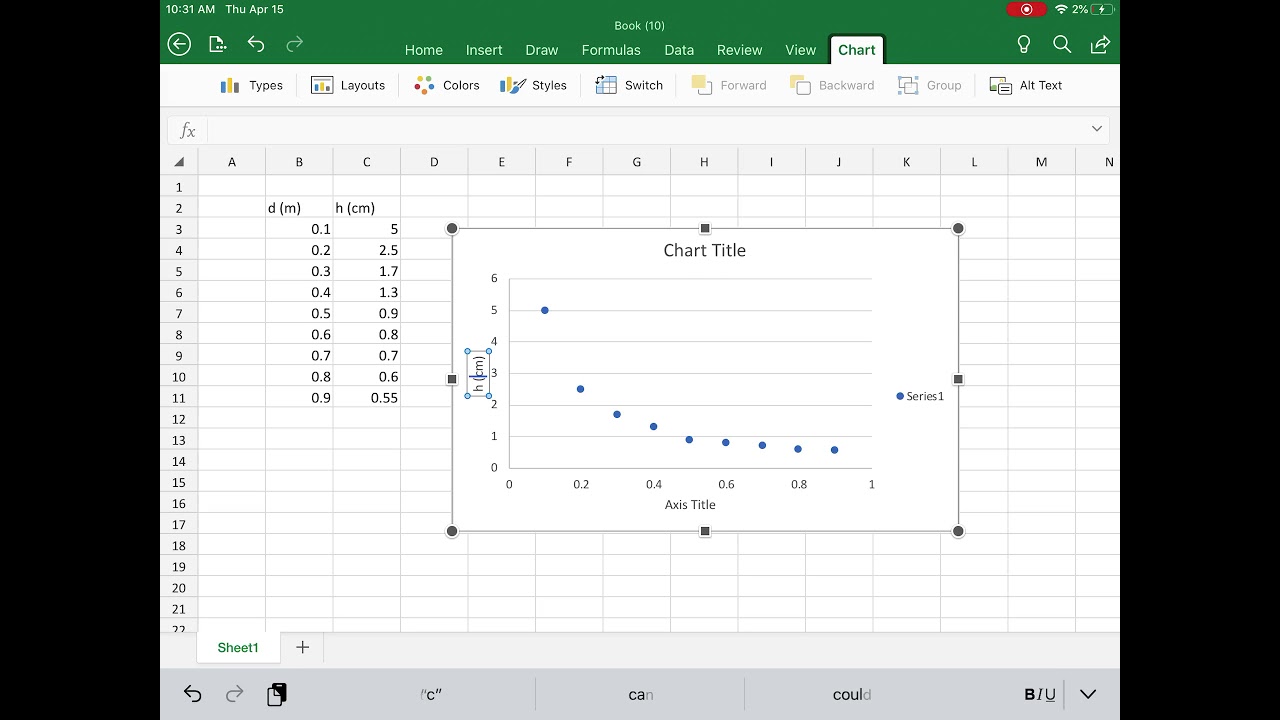Switch to the View tab
Screen dimensions: 1280x720
click(801, 50)
